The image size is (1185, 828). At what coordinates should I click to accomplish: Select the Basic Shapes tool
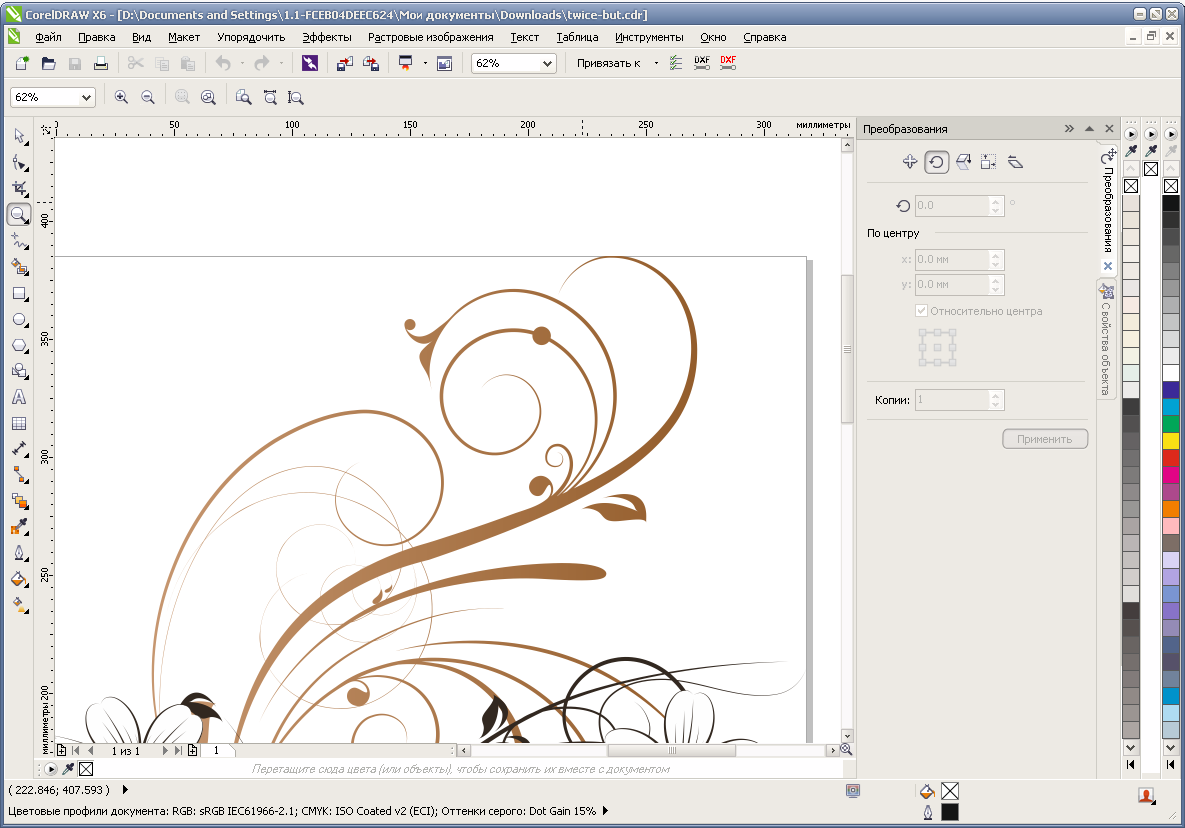20,371
